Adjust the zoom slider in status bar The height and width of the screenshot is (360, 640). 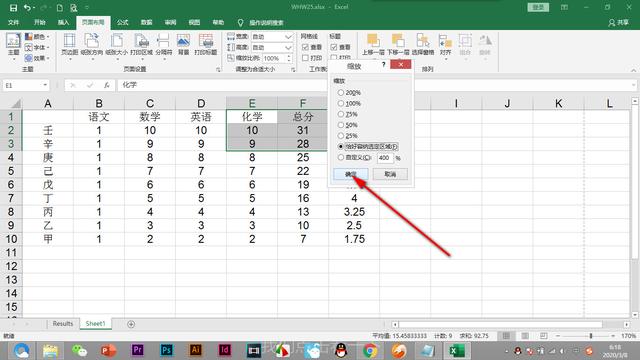(x=591, y=336)
